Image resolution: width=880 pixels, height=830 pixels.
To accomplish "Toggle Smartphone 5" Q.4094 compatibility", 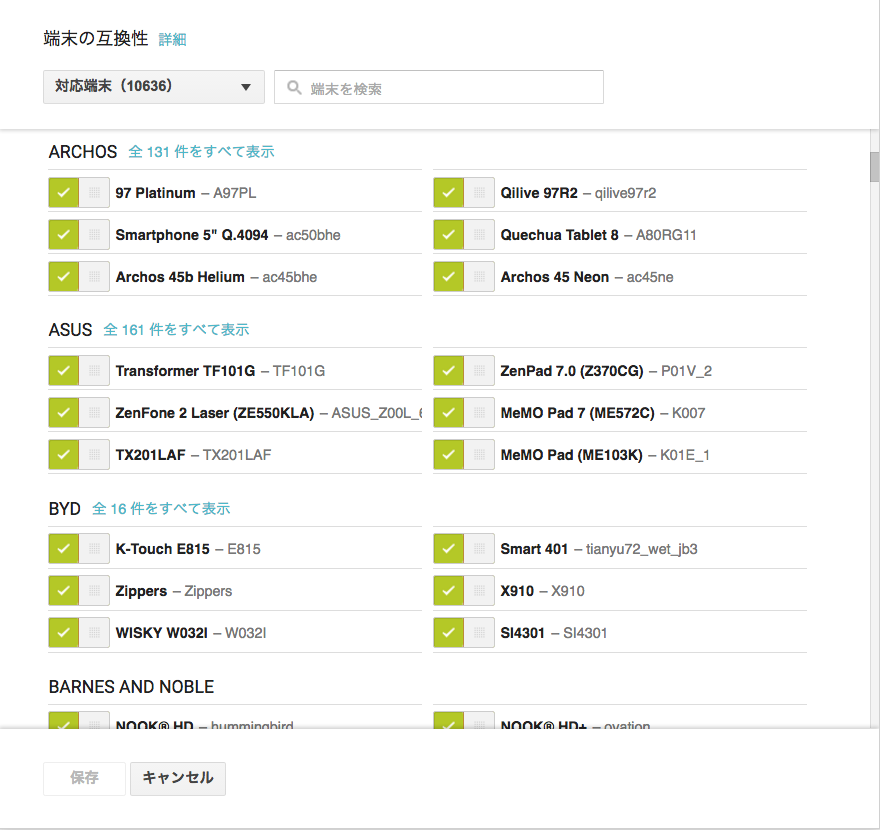I will [x=79, y=235].
